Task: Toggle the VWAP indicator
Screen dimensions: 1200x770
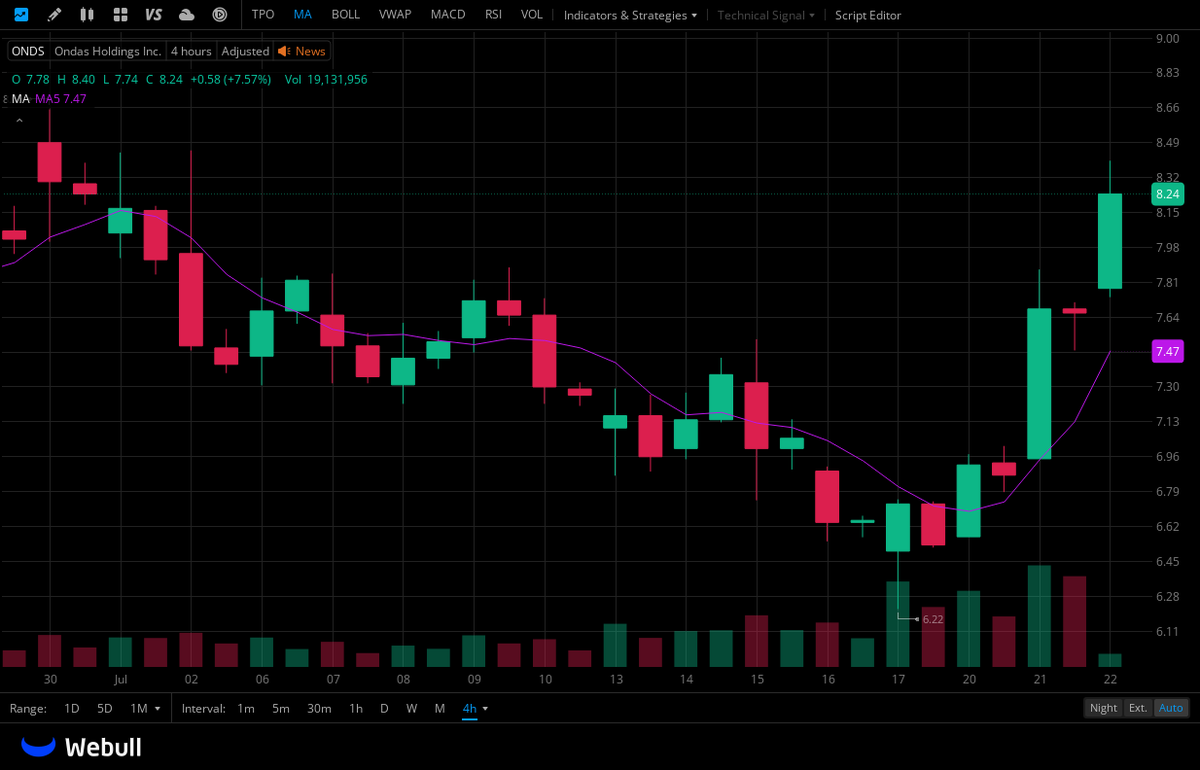Action: (x=395, y=15)
